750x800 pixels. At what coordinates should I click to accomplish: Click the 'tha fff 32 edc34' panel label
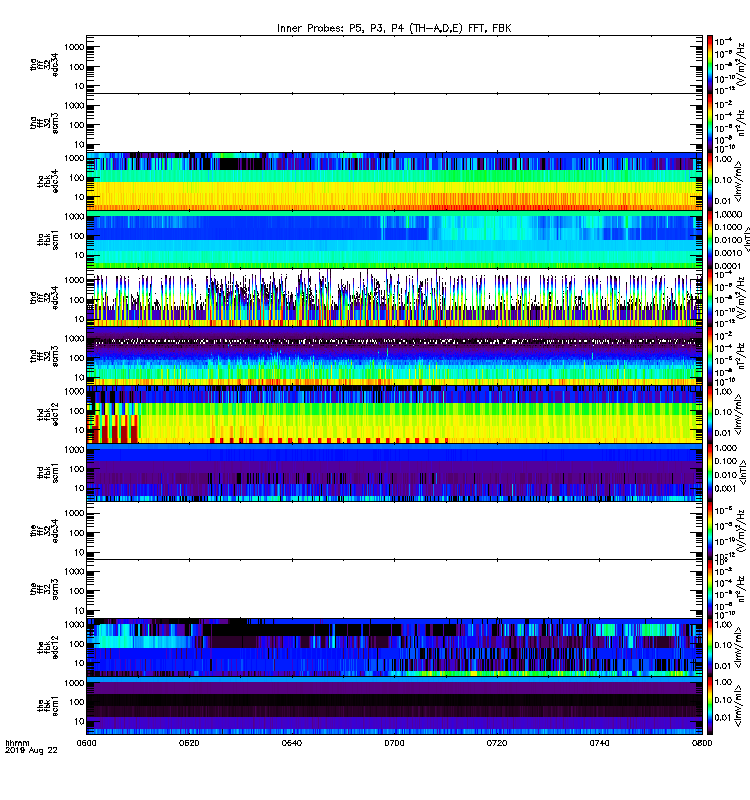click(44, 64)
